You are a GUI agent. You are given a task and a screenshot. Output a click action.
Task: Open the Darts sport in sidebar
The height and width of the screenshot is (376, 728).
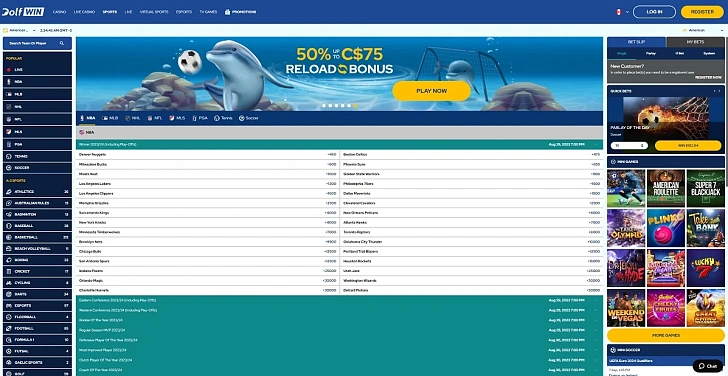tap(37, 294)
